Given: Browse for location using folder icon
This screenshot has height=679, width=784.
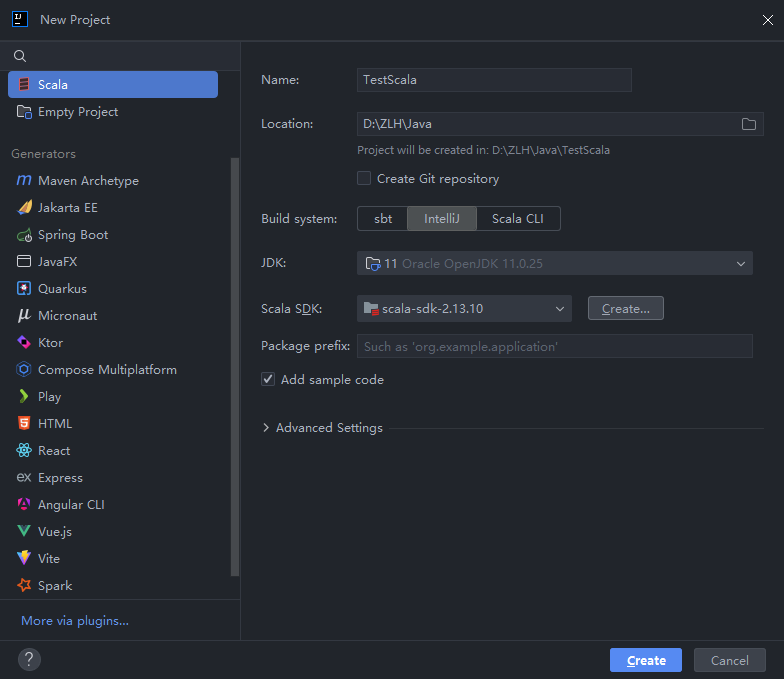Looking at the screenshot, I should (748, 124).
